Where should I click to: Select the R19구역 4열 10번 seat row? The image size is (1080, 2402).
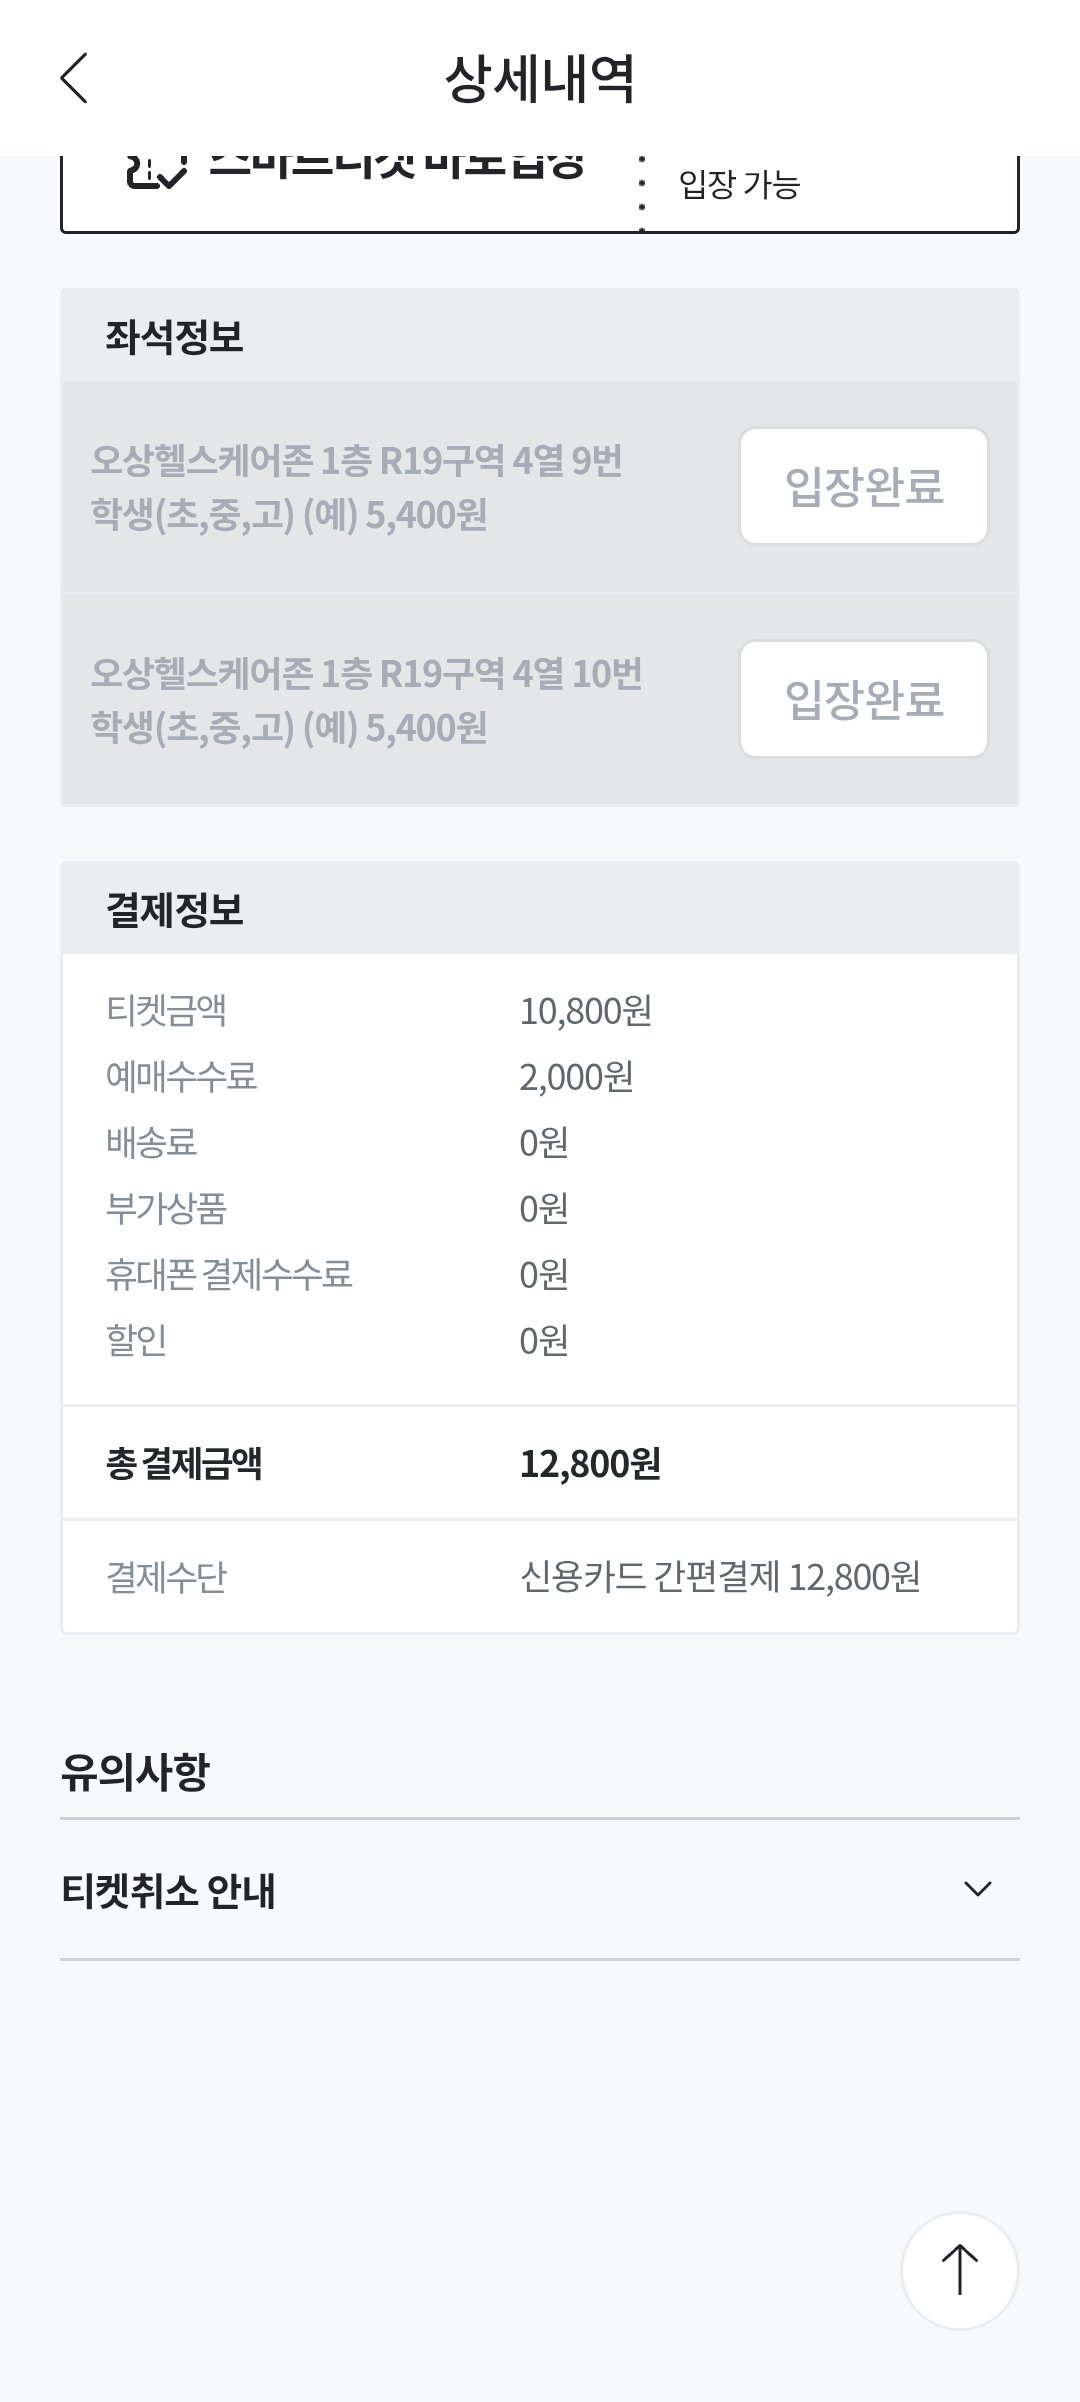[x=540, y=699]
